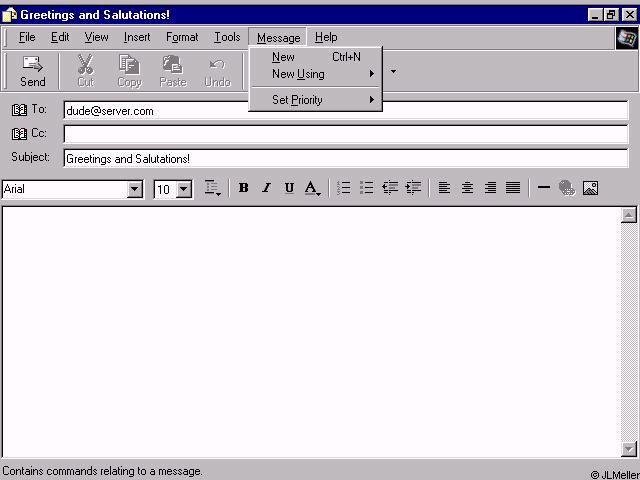
Task: Toggle italic formatting
Action: pyautogui.click(x=266, y=188)
